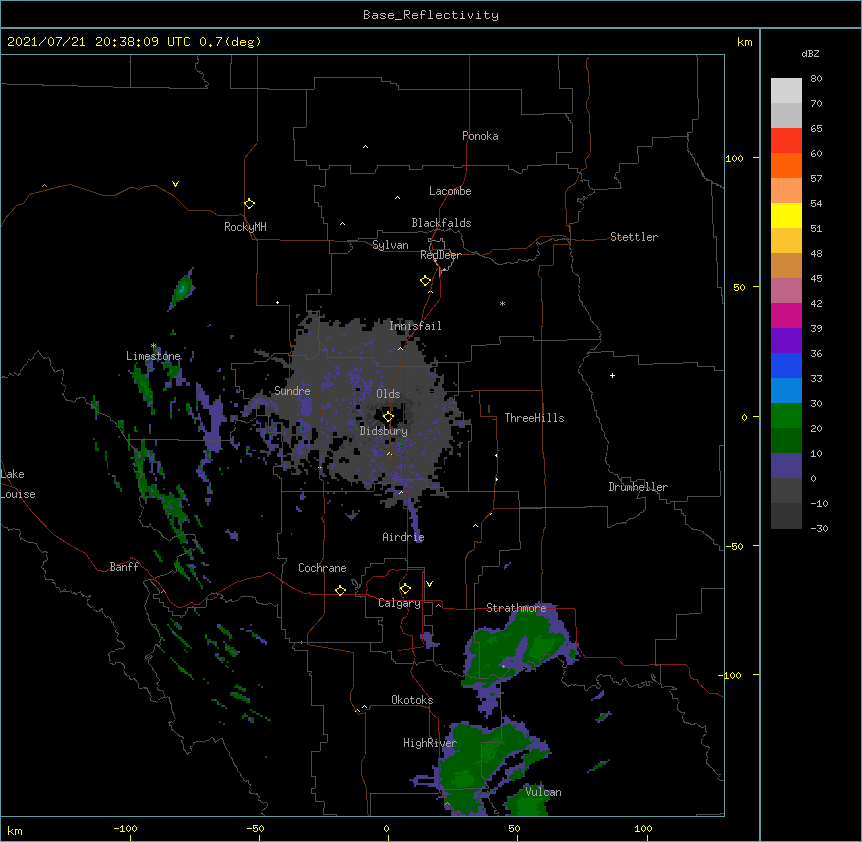Click the Lacombe city label

(450, 191)
